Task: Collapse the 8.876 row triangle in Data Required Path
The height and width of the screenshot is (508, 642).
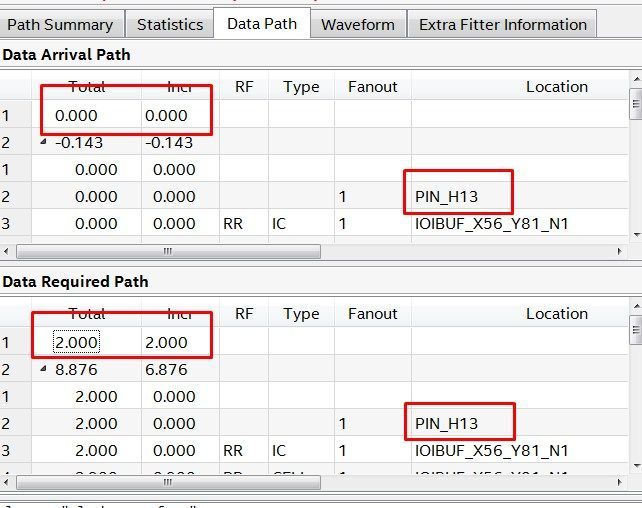Action: [x=43, y=369]
